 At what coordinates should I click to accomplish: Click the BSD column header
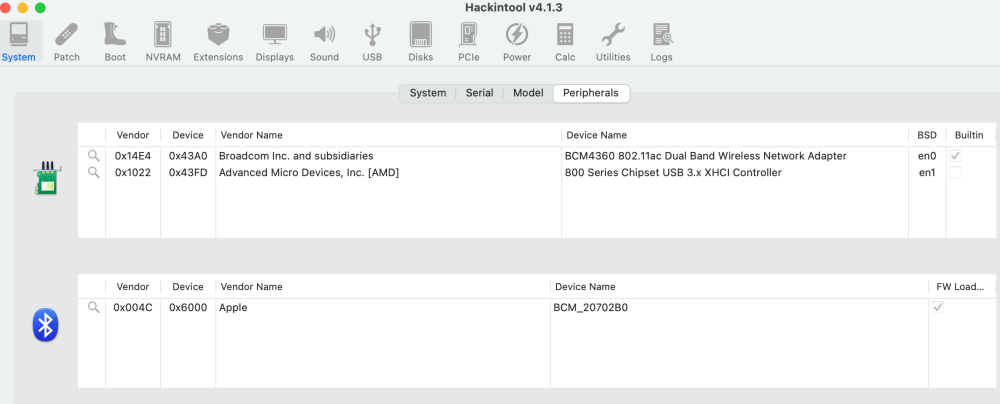[x=927, y=135]
